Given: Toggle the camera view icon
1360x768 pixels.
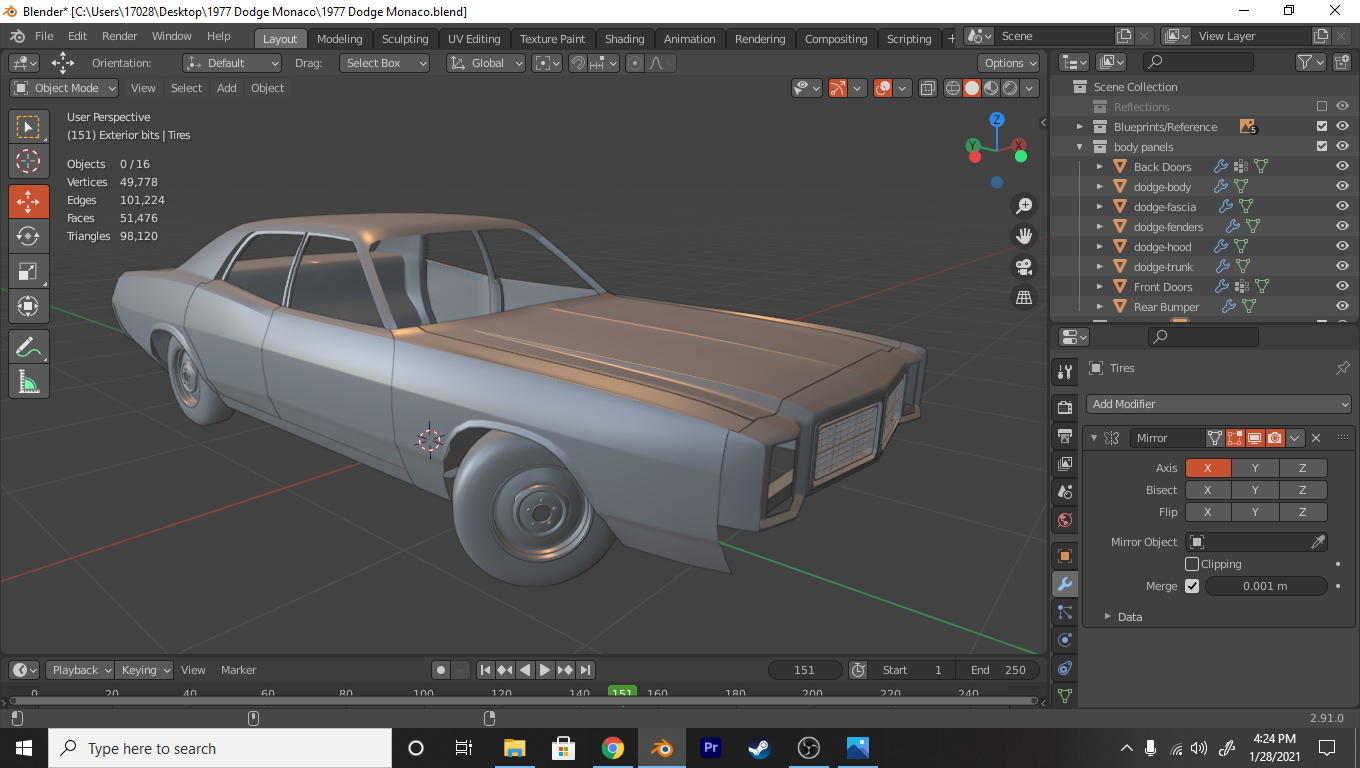Looking at the screenshot, I should point(1024,267).
